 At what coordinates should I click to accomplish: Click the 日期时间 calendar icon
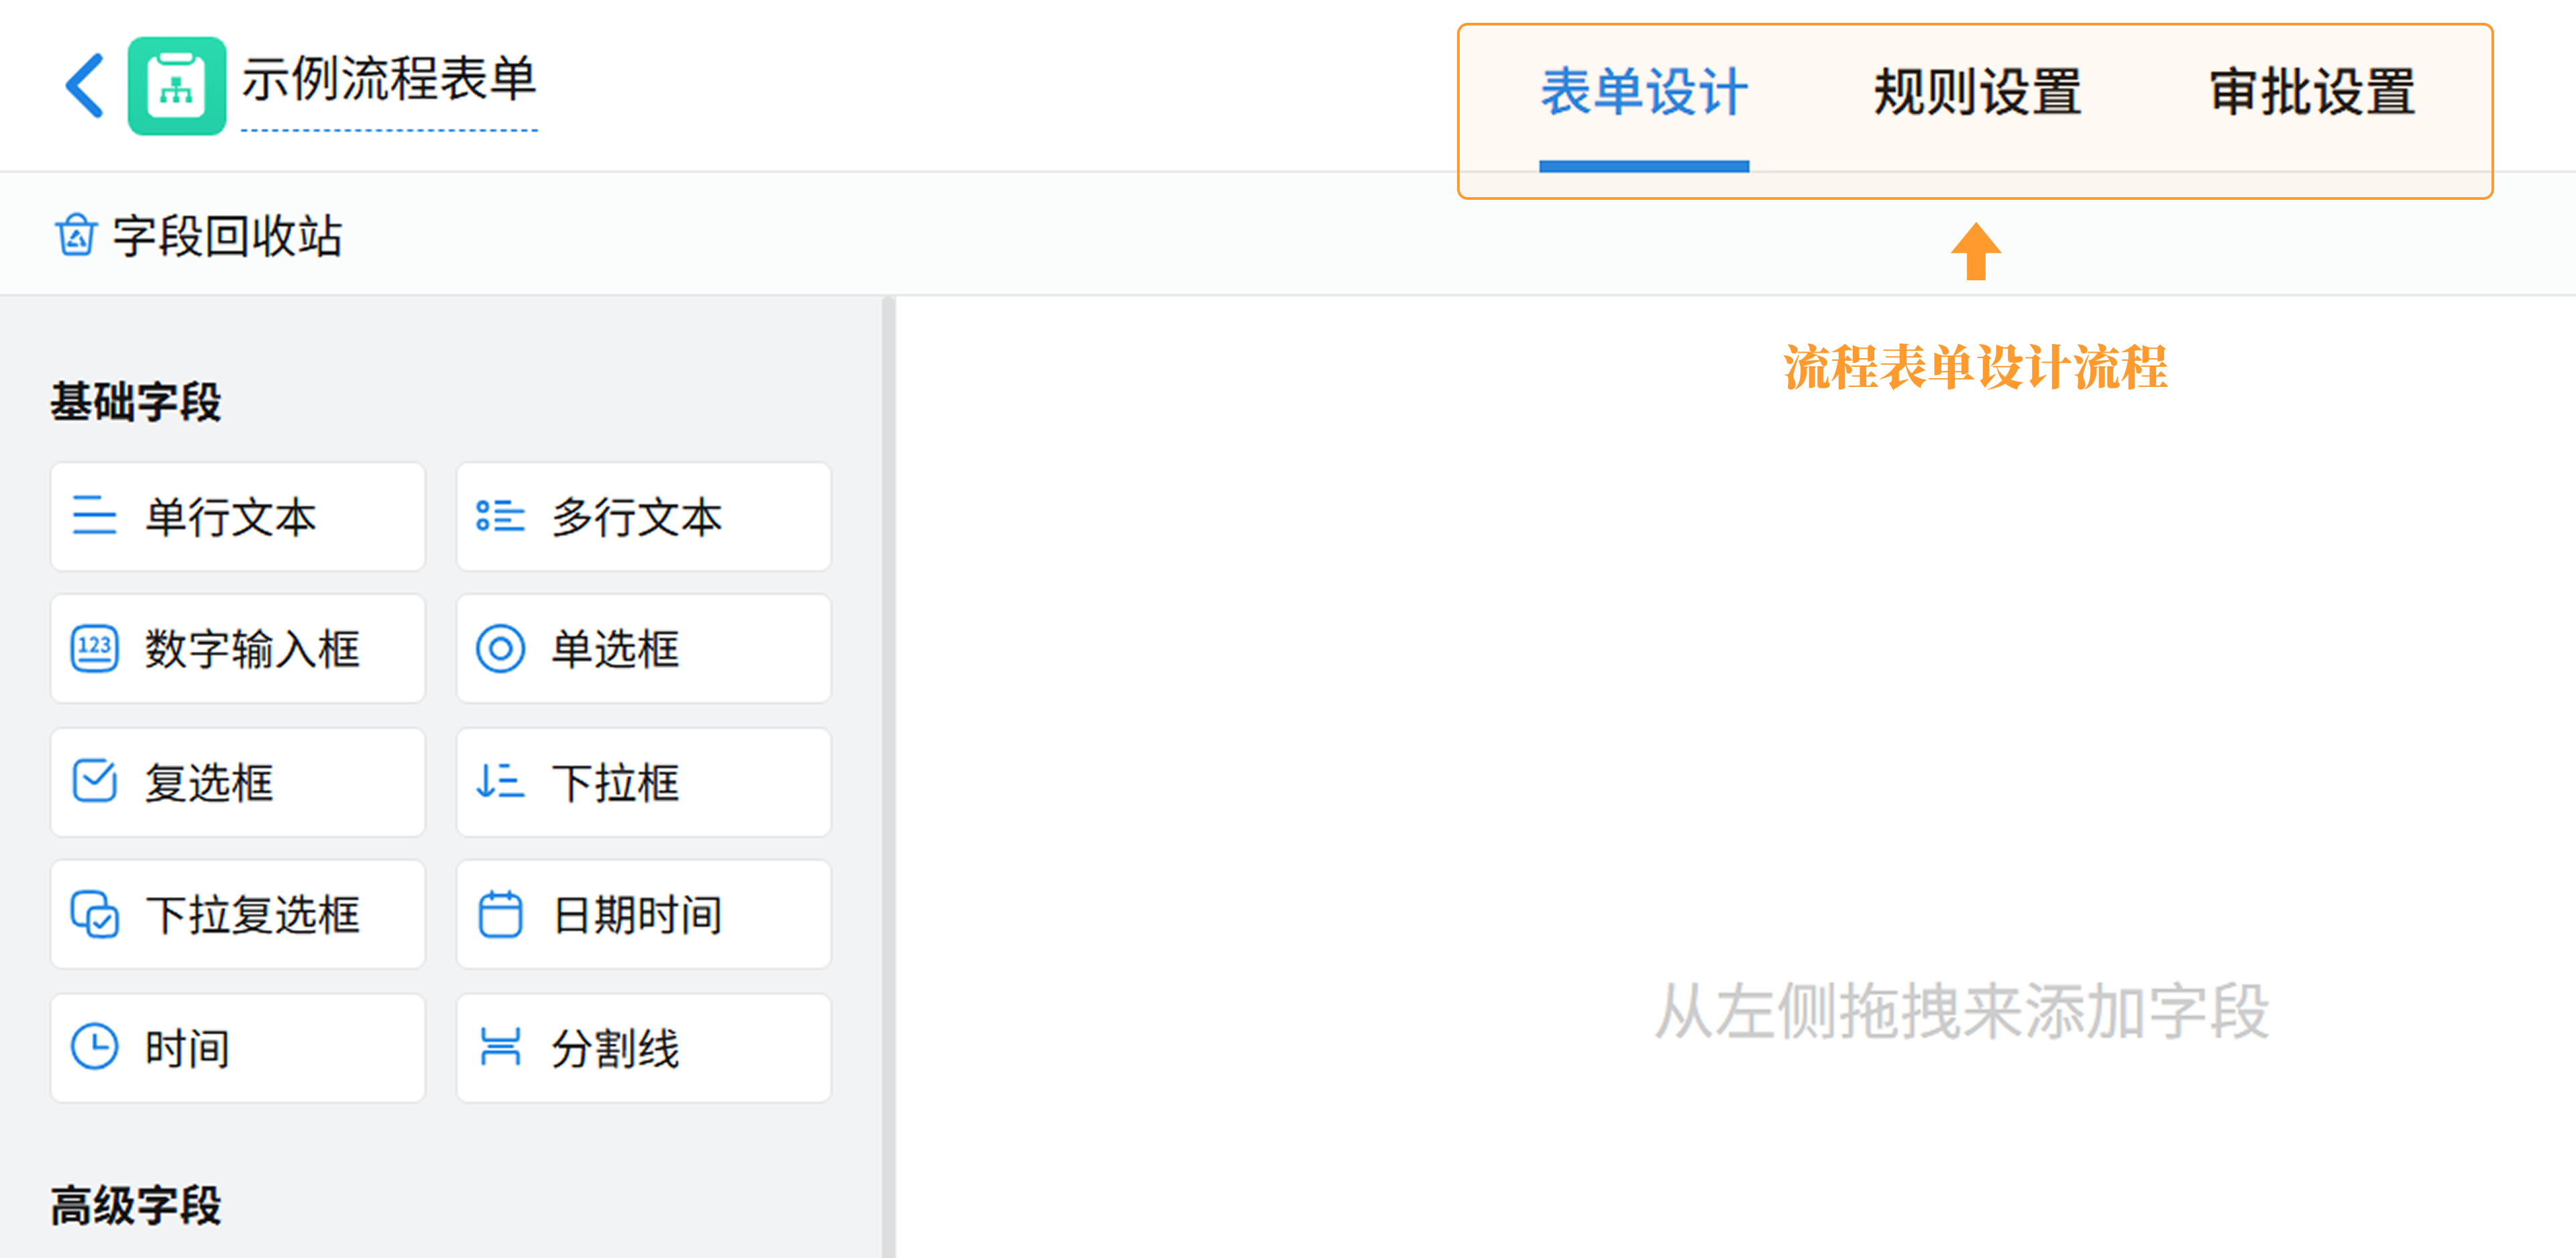[500, 914]
